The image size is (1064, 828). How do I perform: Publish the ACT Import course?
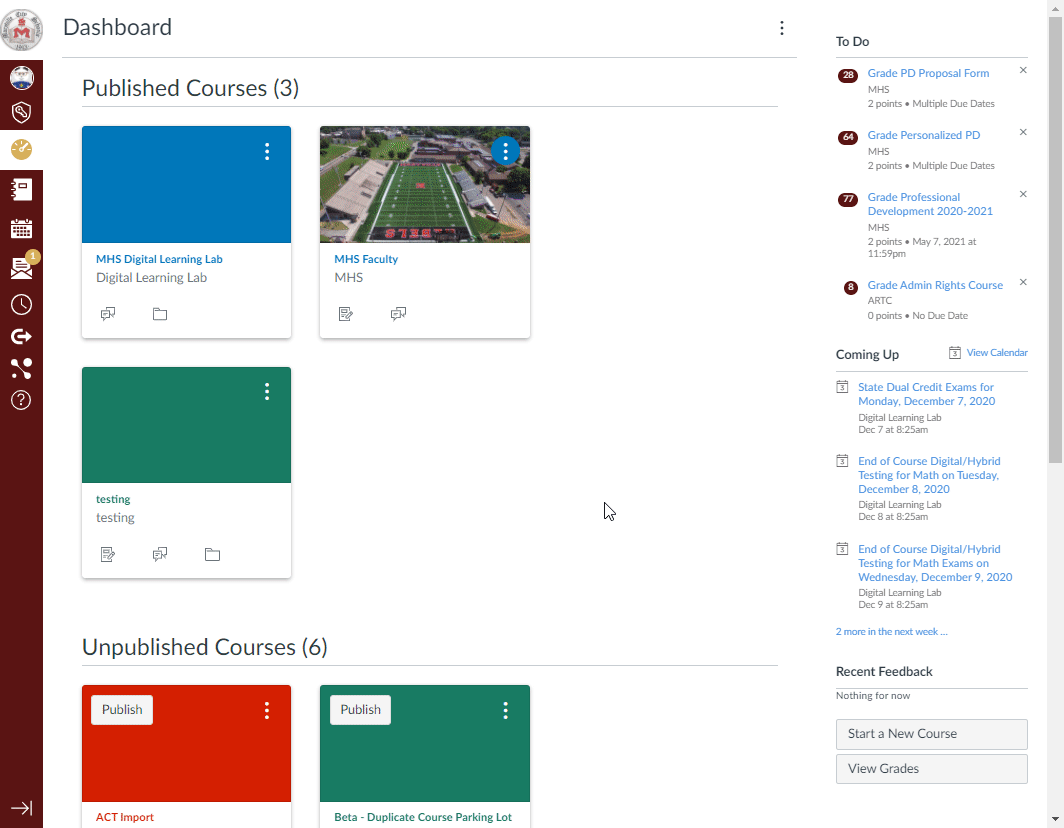(x=121, y=709)
